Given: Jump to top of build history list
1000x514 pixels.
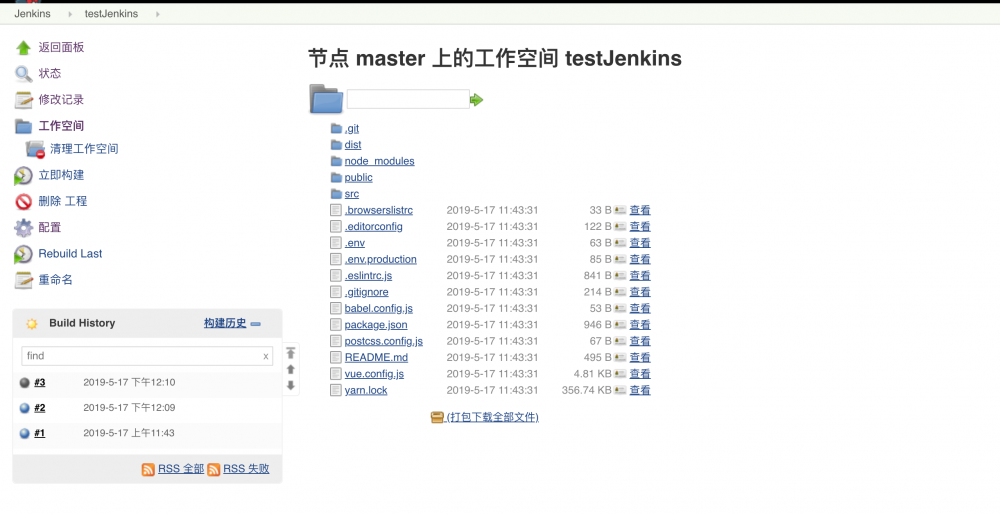Looking at the screenshot, I should 291,353.
